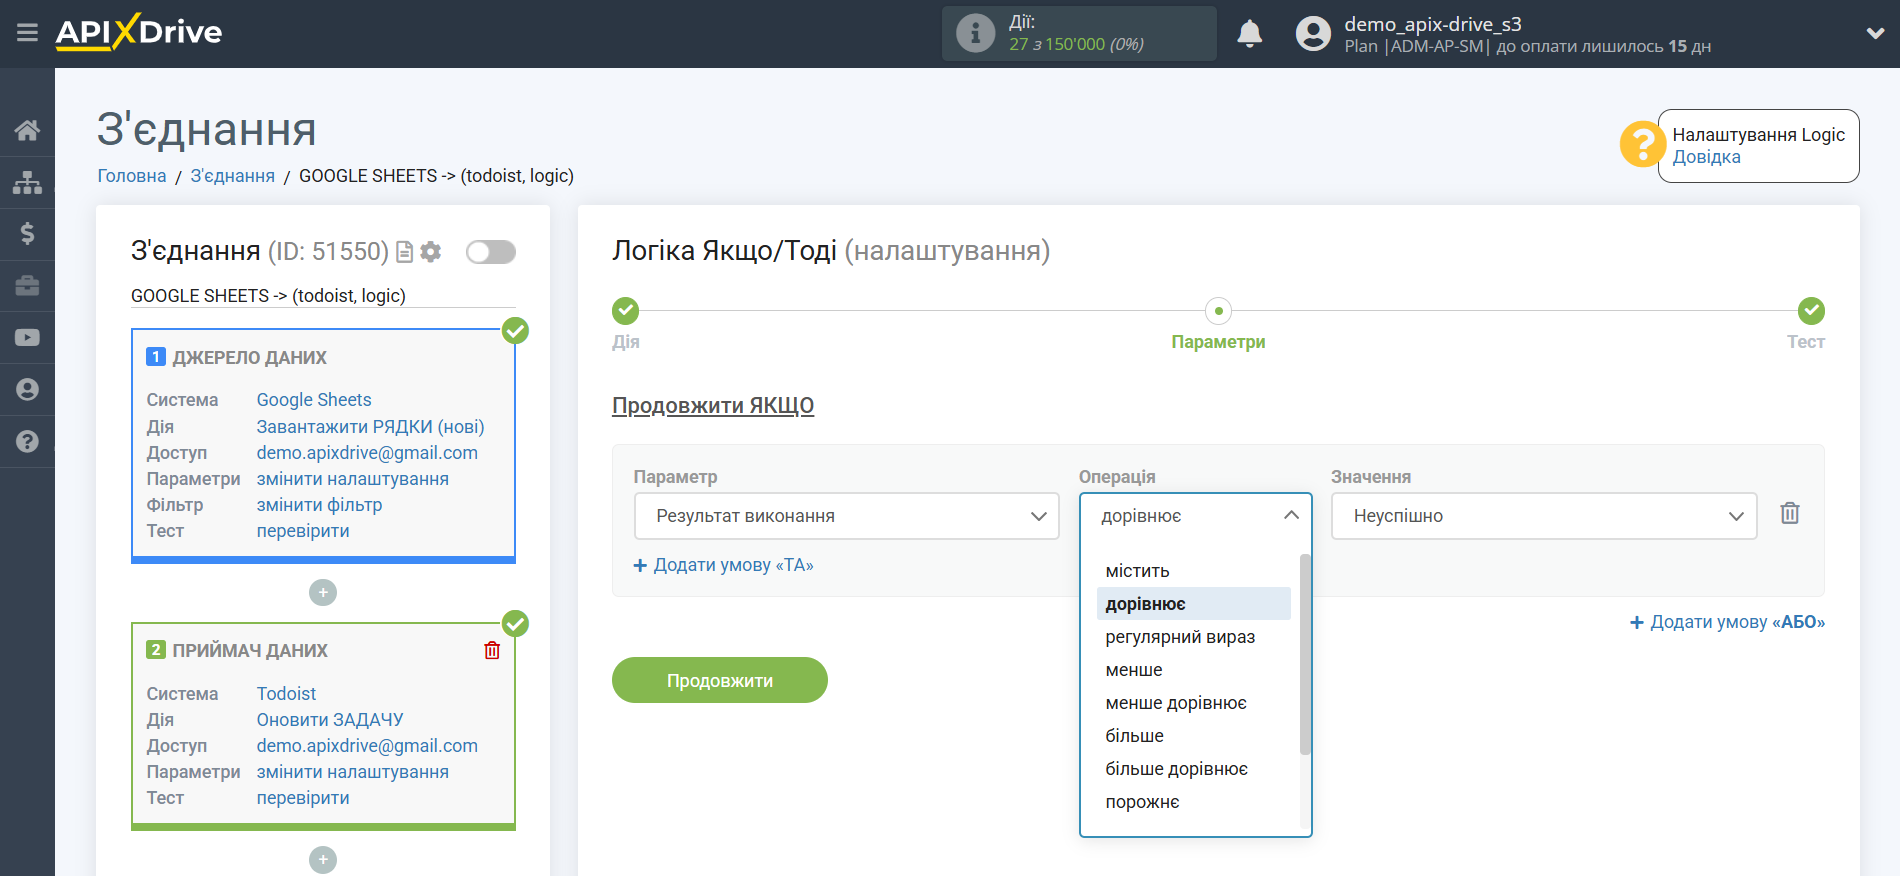
Task: Add step via plus below receiver
Action: click(x=322, y=860)
